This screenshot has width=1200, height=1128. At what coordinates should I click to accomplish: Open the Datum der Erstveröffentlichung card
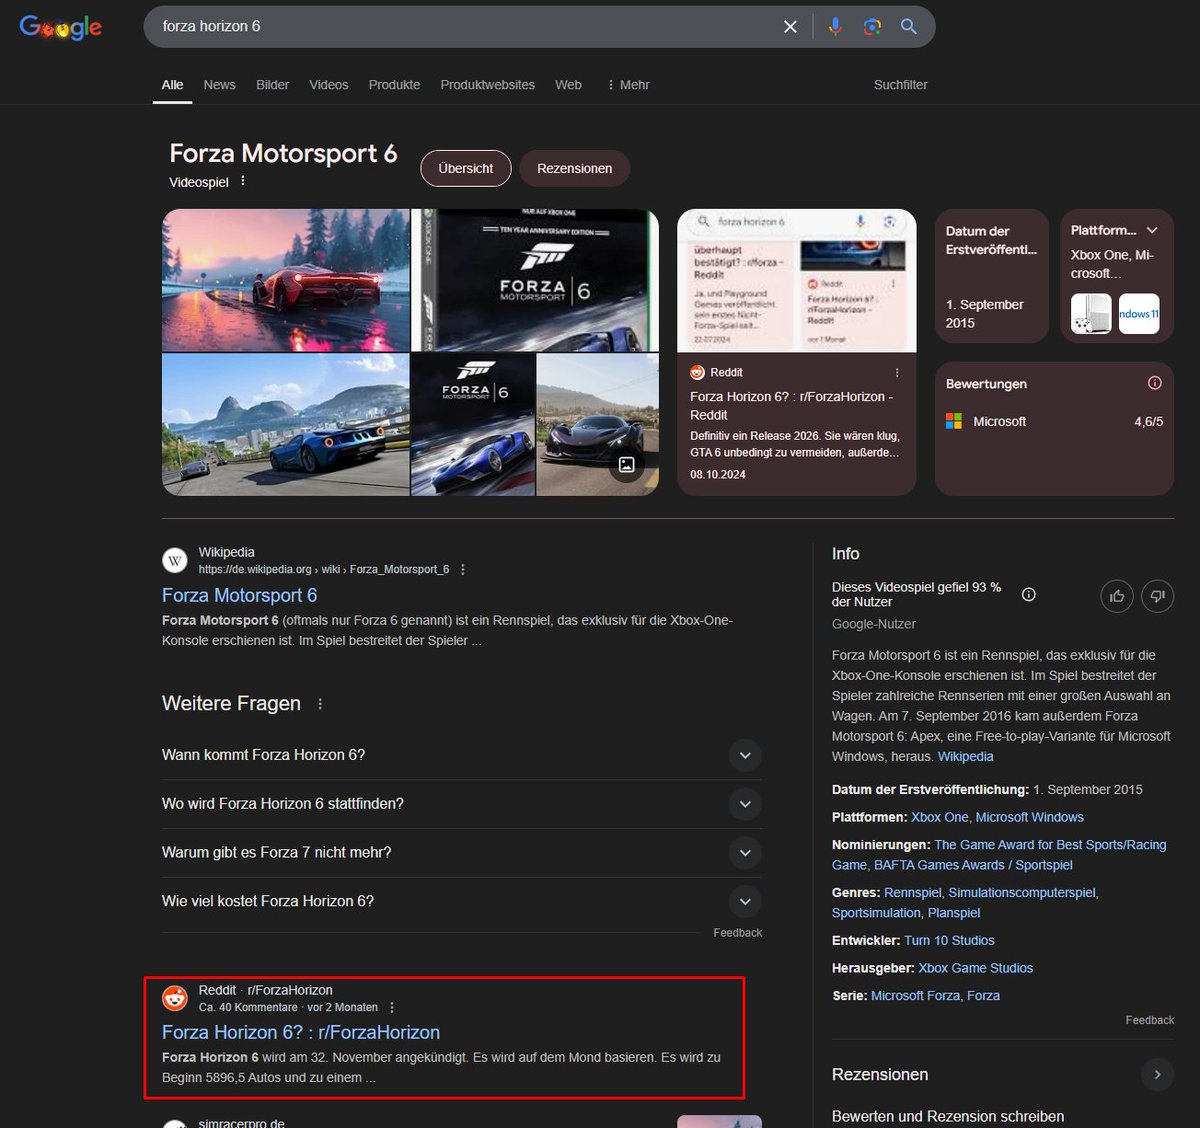tap(992, 276)
